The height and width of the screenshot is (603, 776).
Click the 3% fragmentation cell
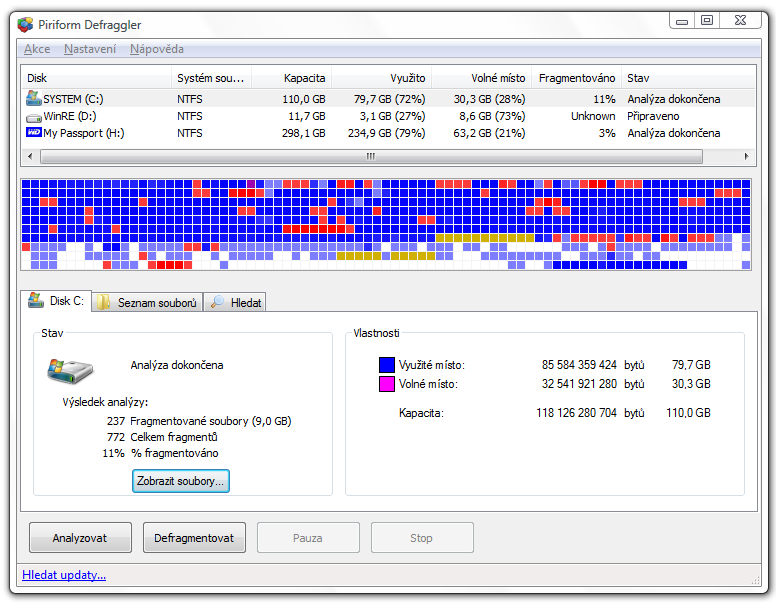pyautogui.click(x=607, y=133)
